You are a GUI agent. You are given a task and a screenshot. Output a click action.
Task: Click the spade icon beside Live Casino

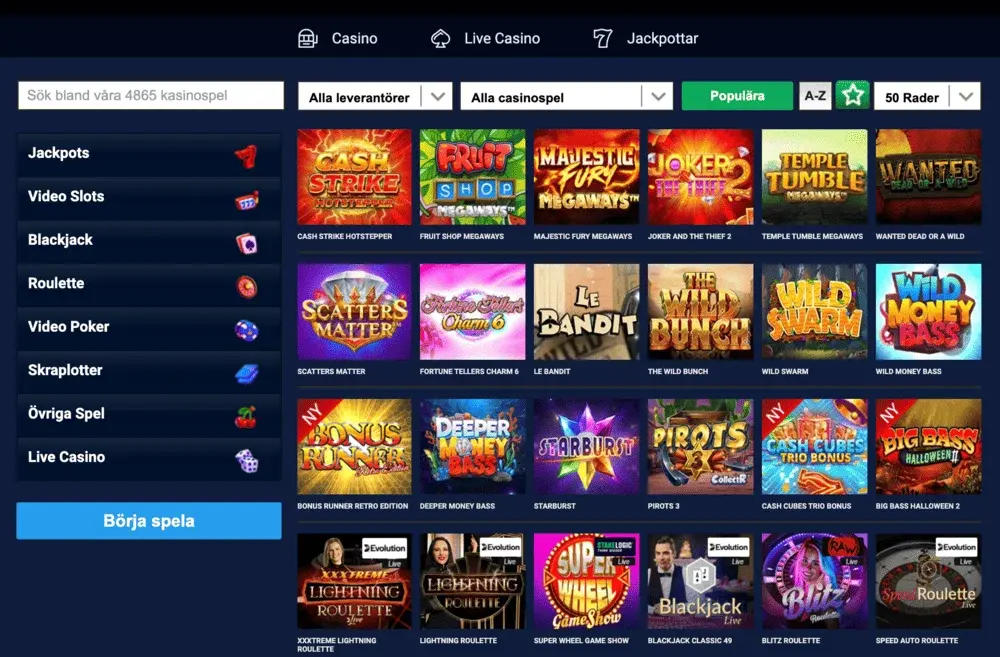pos(440,38)
